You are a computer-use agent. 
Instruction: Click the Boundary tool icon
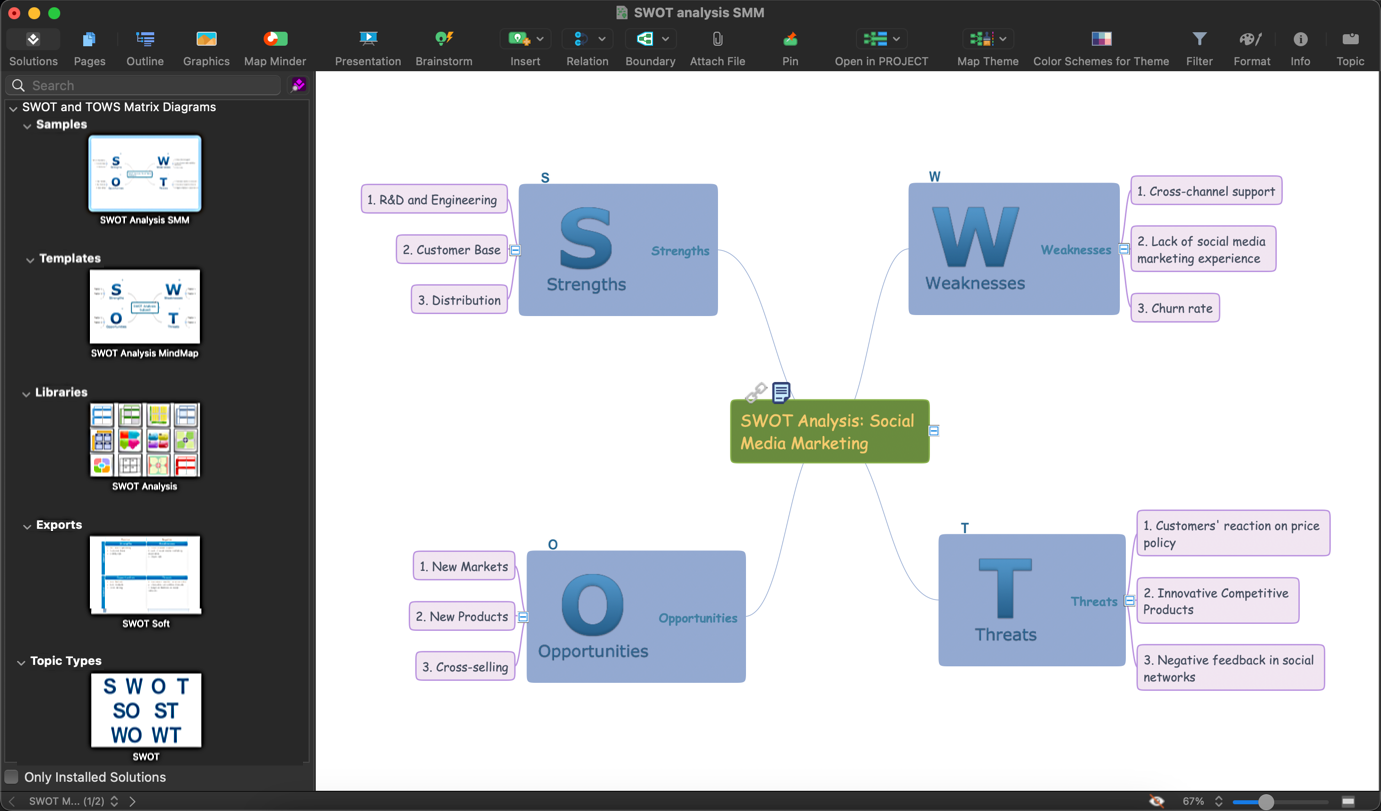point(645,39)
